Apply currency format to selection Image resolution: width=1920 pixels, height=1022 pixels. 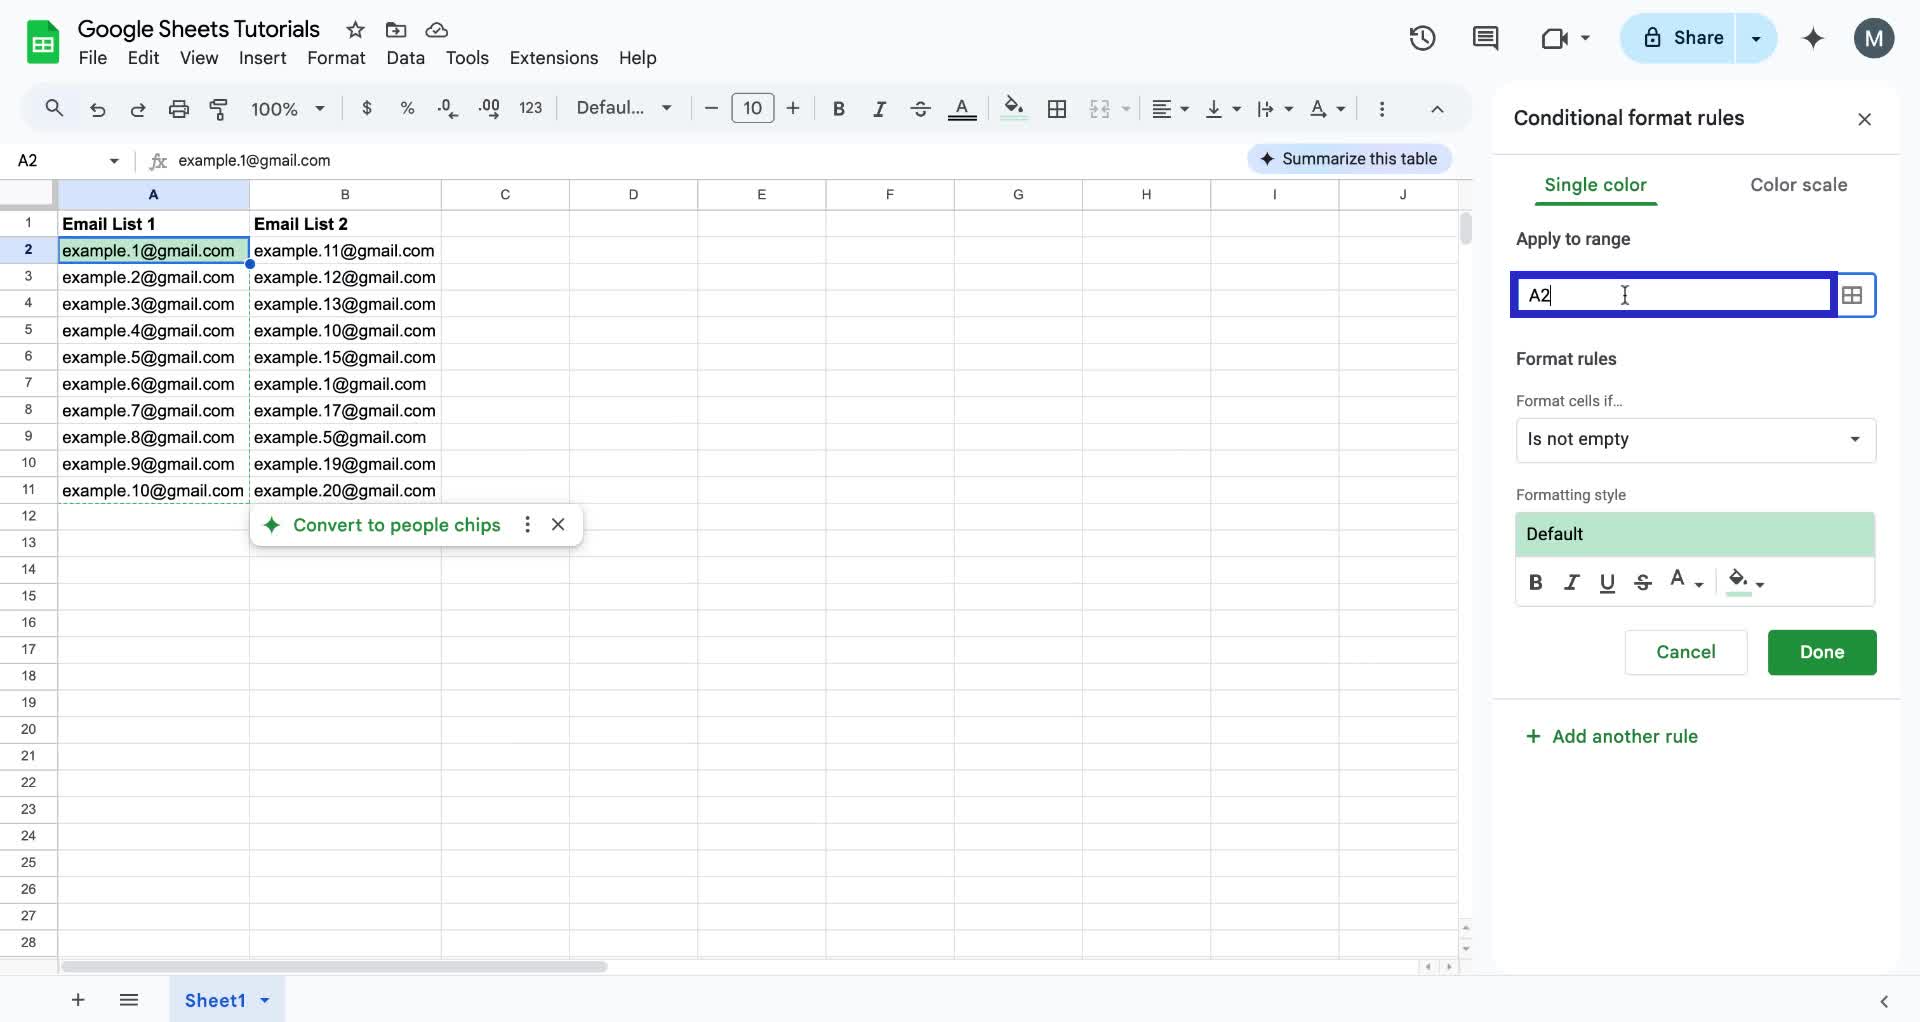coord(367,108)
